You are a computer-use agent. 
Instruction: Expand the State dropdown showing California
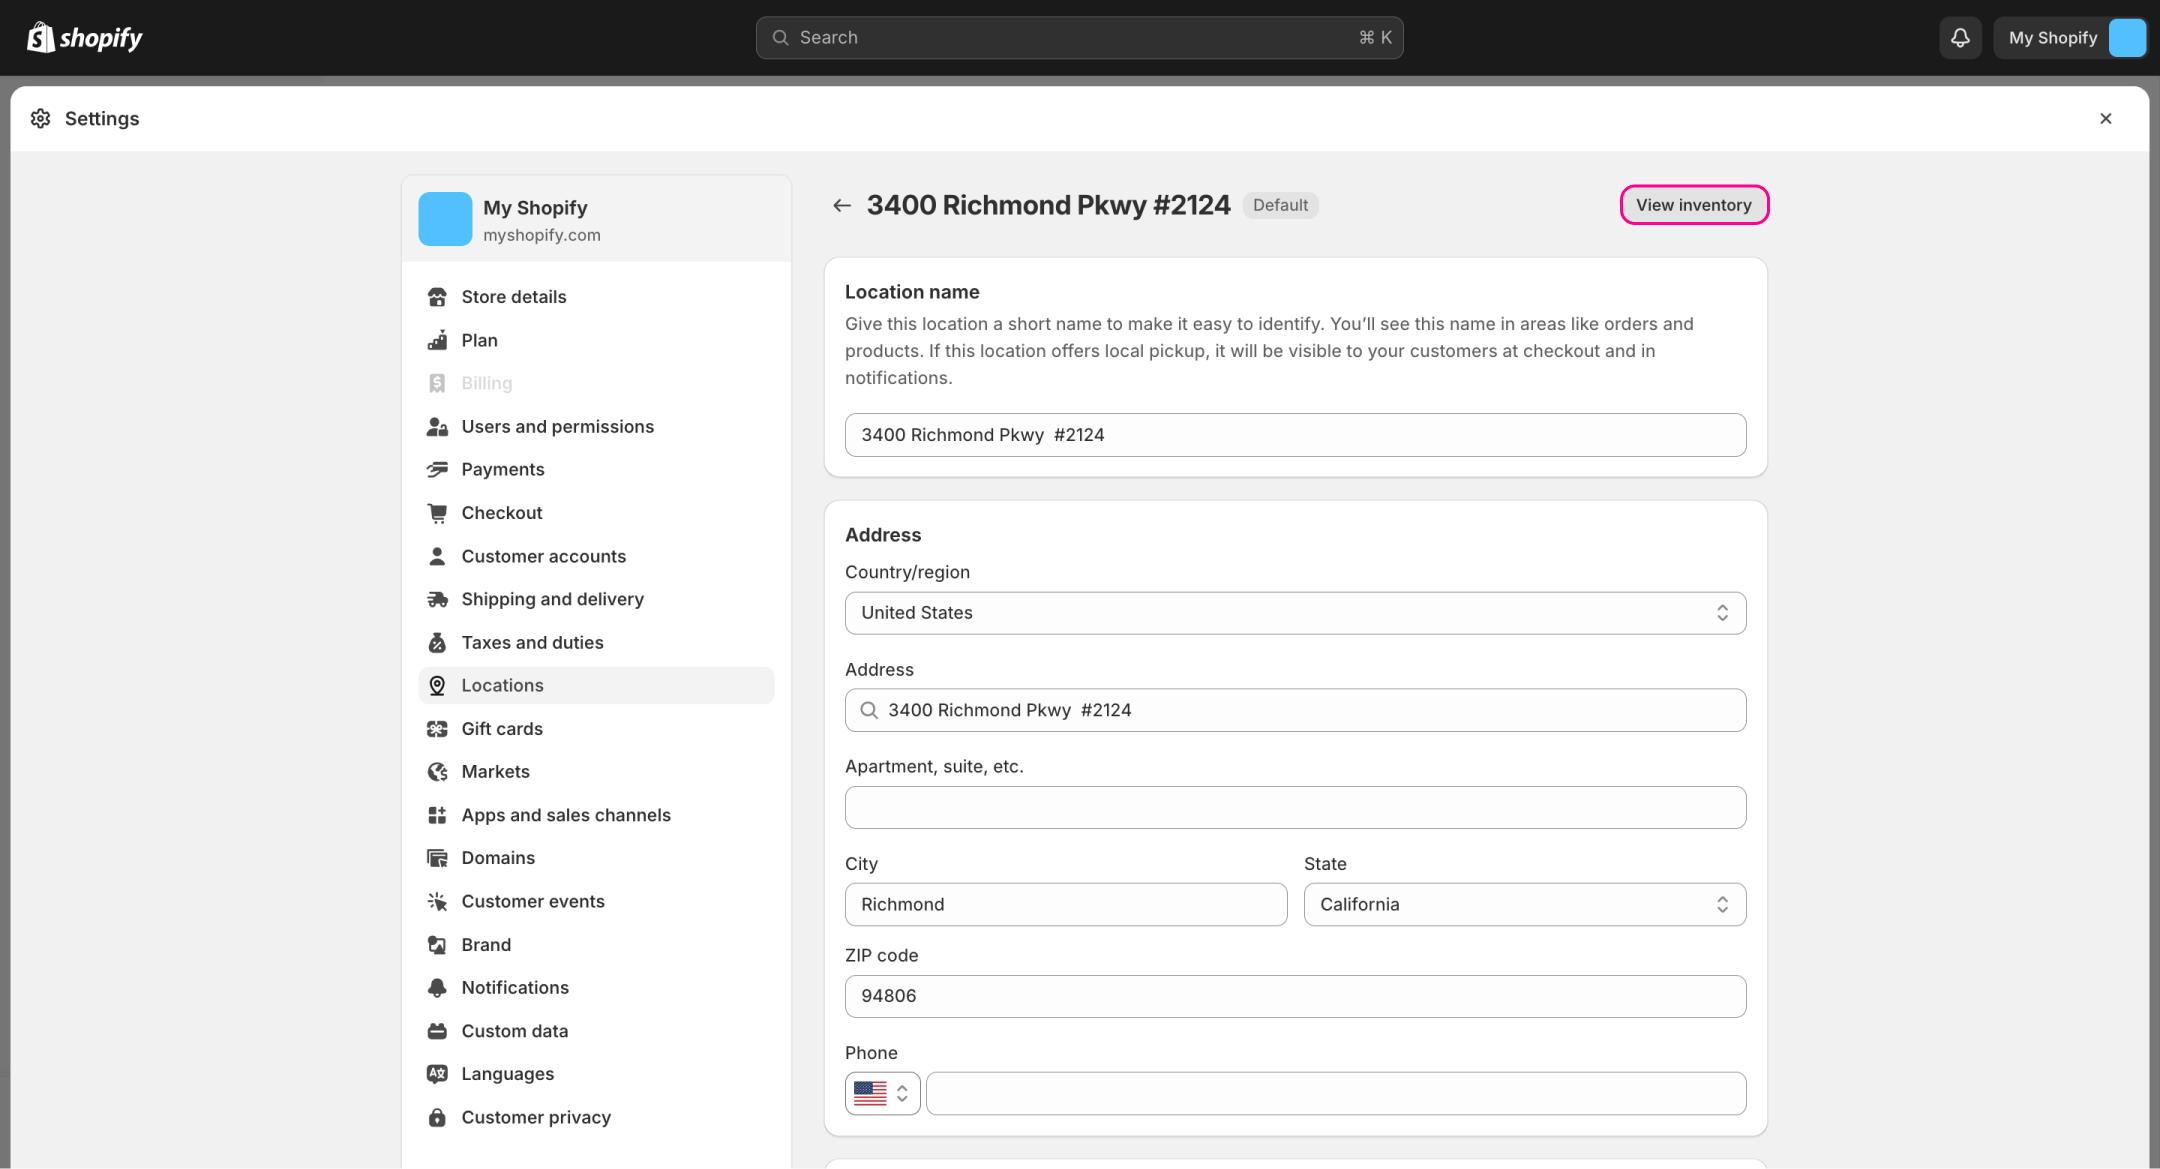[x=1524, y=904]
